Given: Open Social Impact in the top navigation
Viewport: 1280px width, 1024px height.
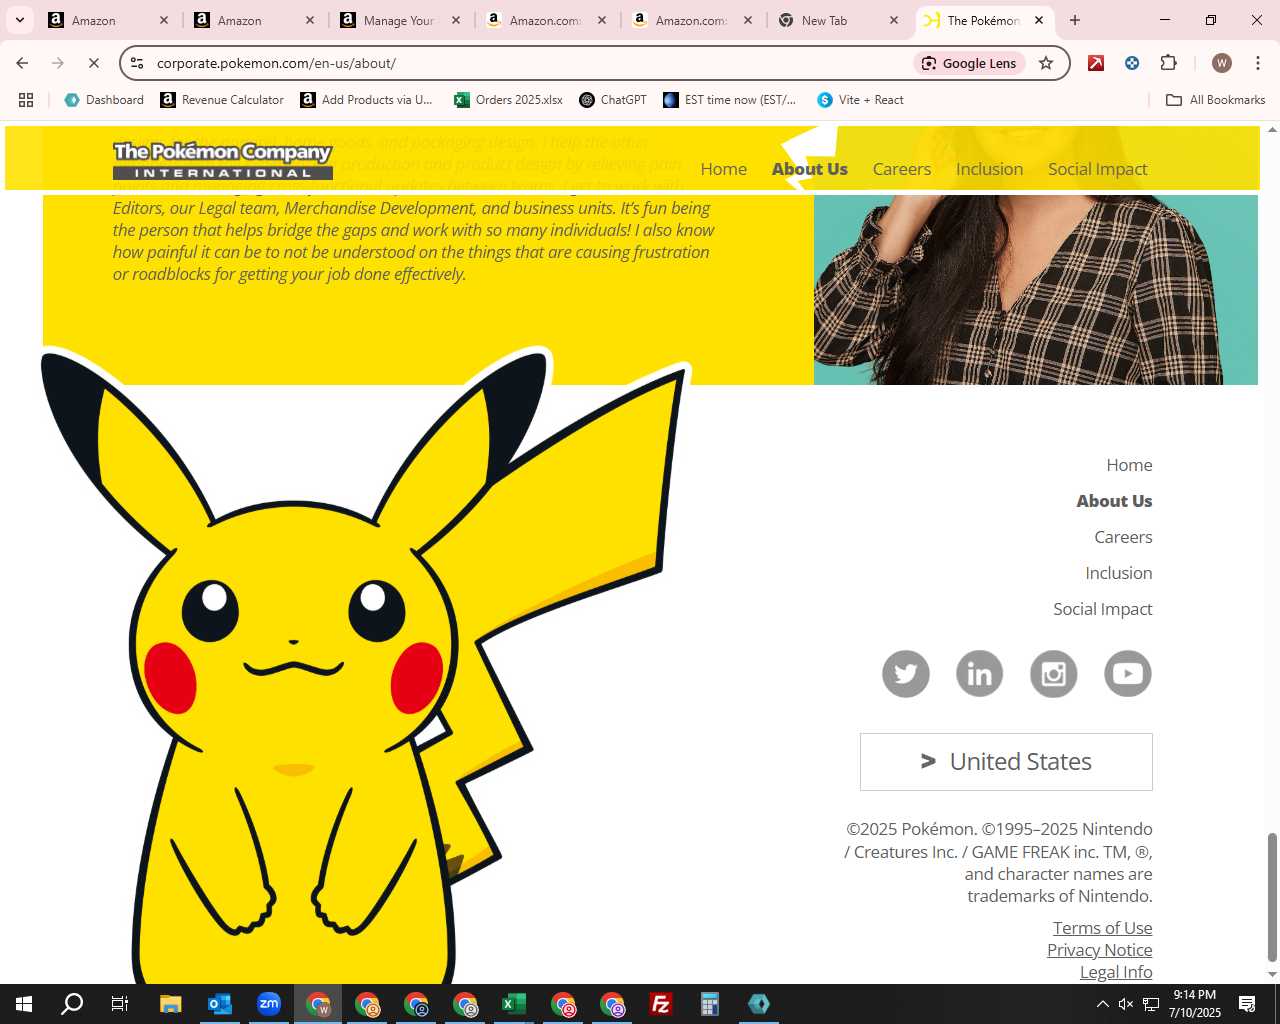Looking at the screenshot, I should coord(1098,169).
